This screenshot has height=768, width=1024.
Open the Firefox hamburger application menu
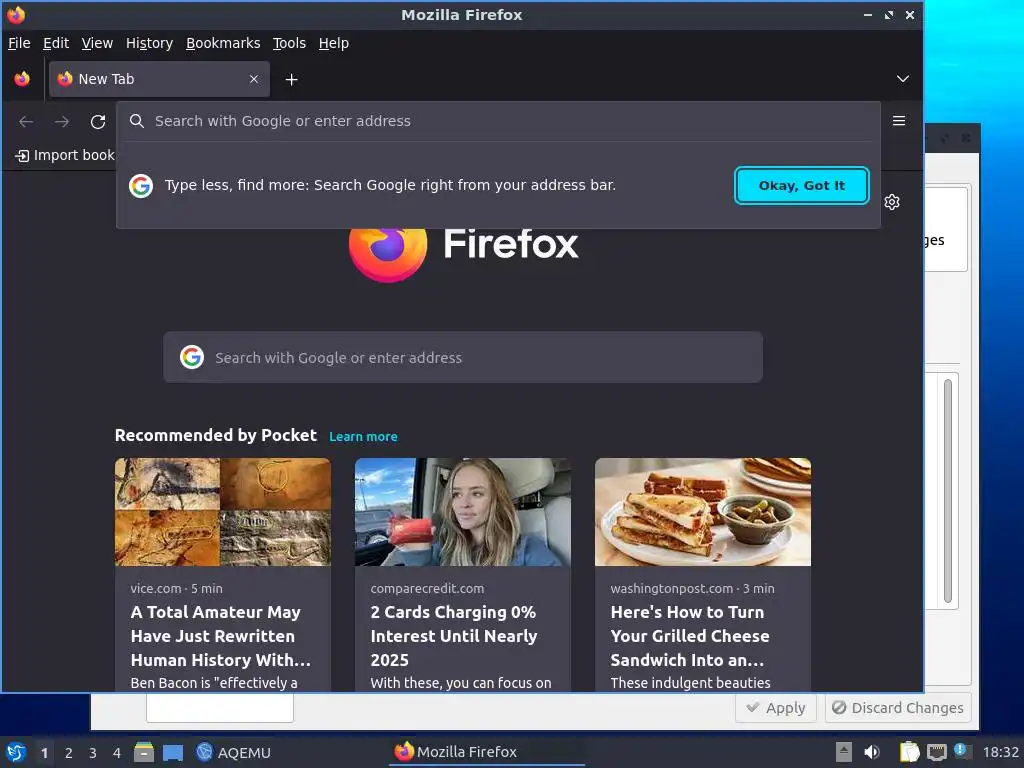pos(899,121)
